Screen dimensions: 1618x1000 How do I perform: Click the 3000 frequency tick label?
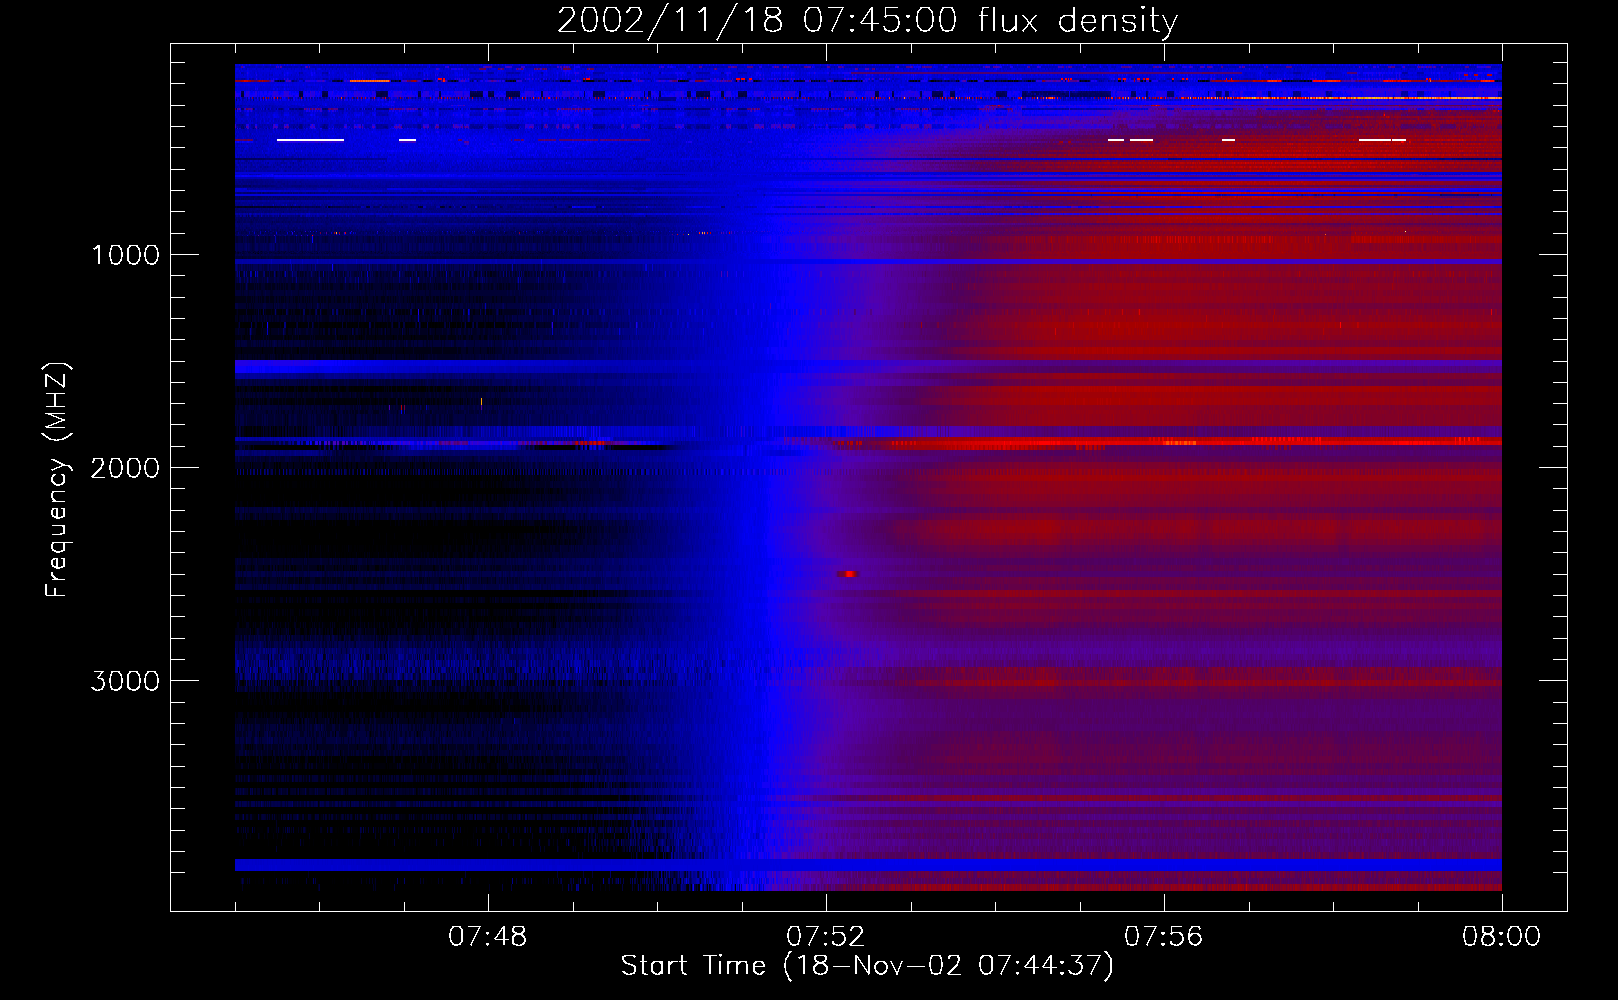click(x=126, y=681)
